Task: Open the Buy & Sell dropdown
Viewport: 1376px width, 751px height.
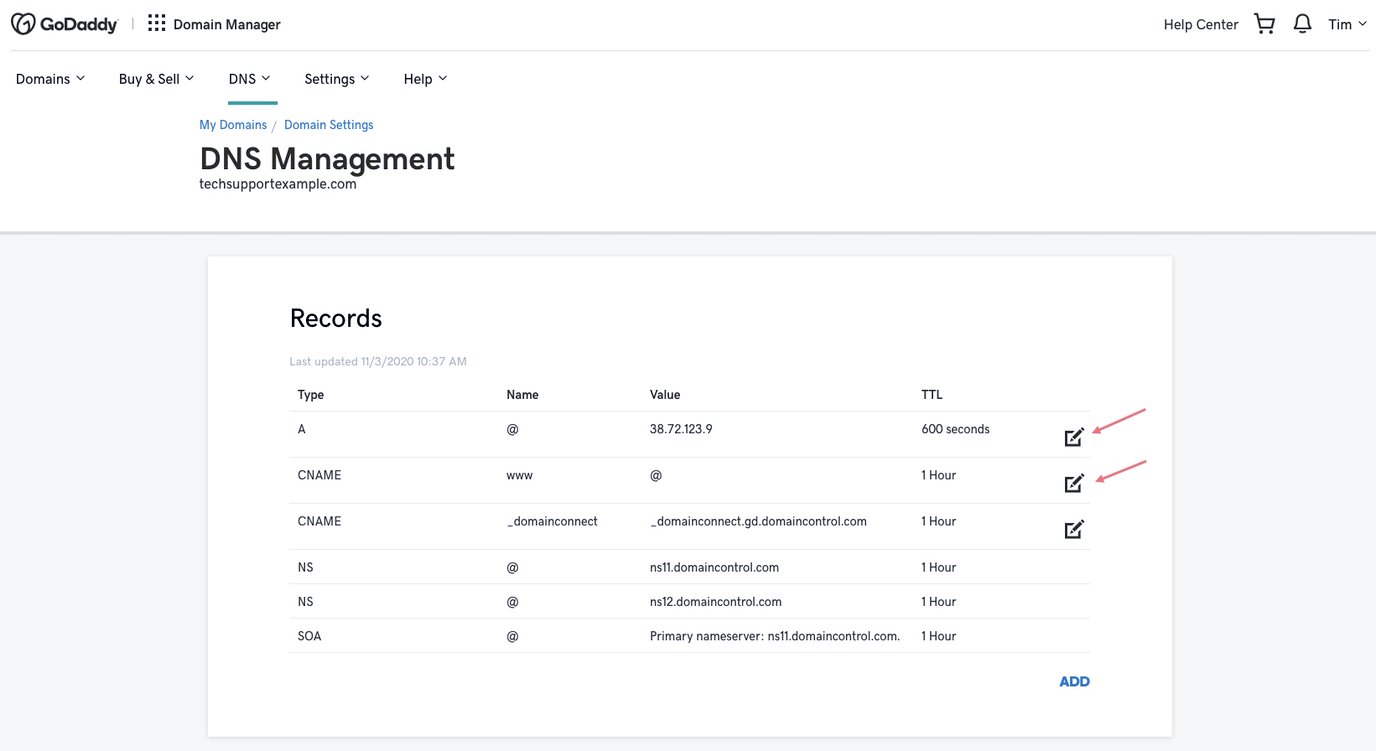Action: (x=156, y=79)
